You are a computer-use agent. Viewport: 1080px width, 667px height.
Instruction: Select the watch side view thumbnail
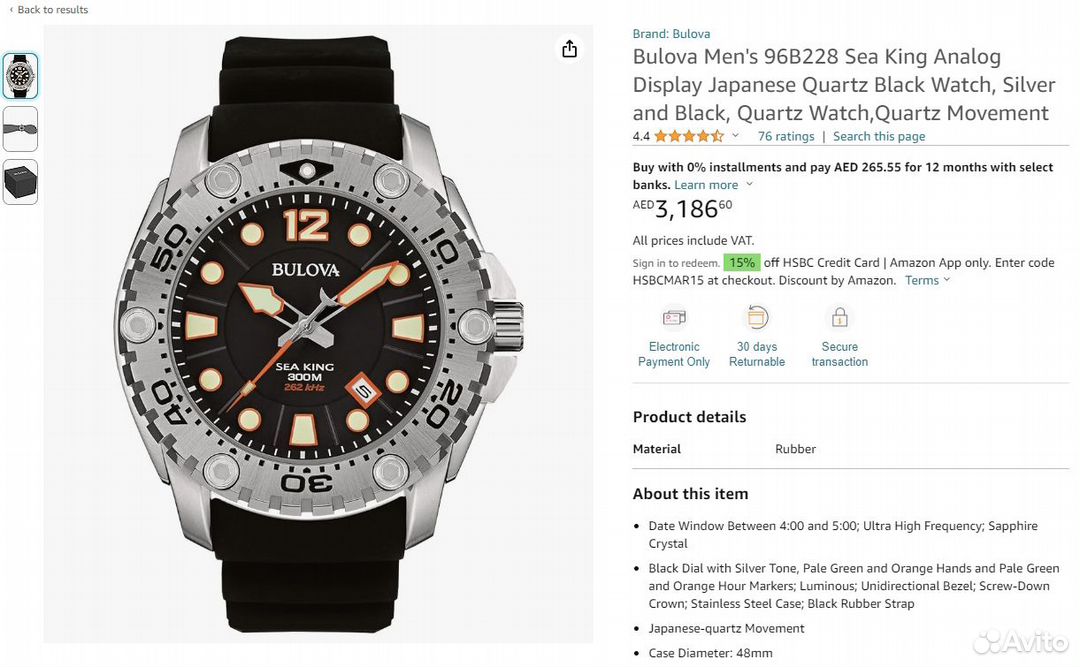click(20, 129)
